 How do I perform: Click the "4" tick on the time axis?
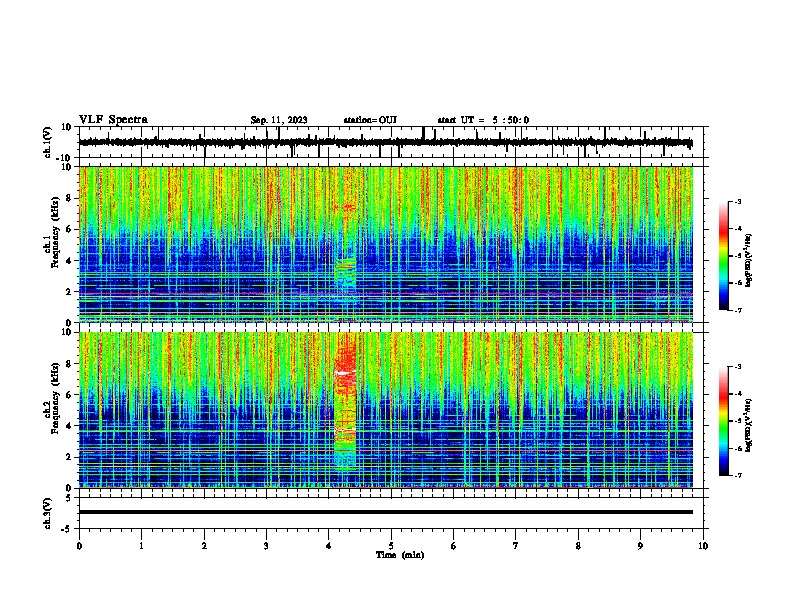(329, 546)
